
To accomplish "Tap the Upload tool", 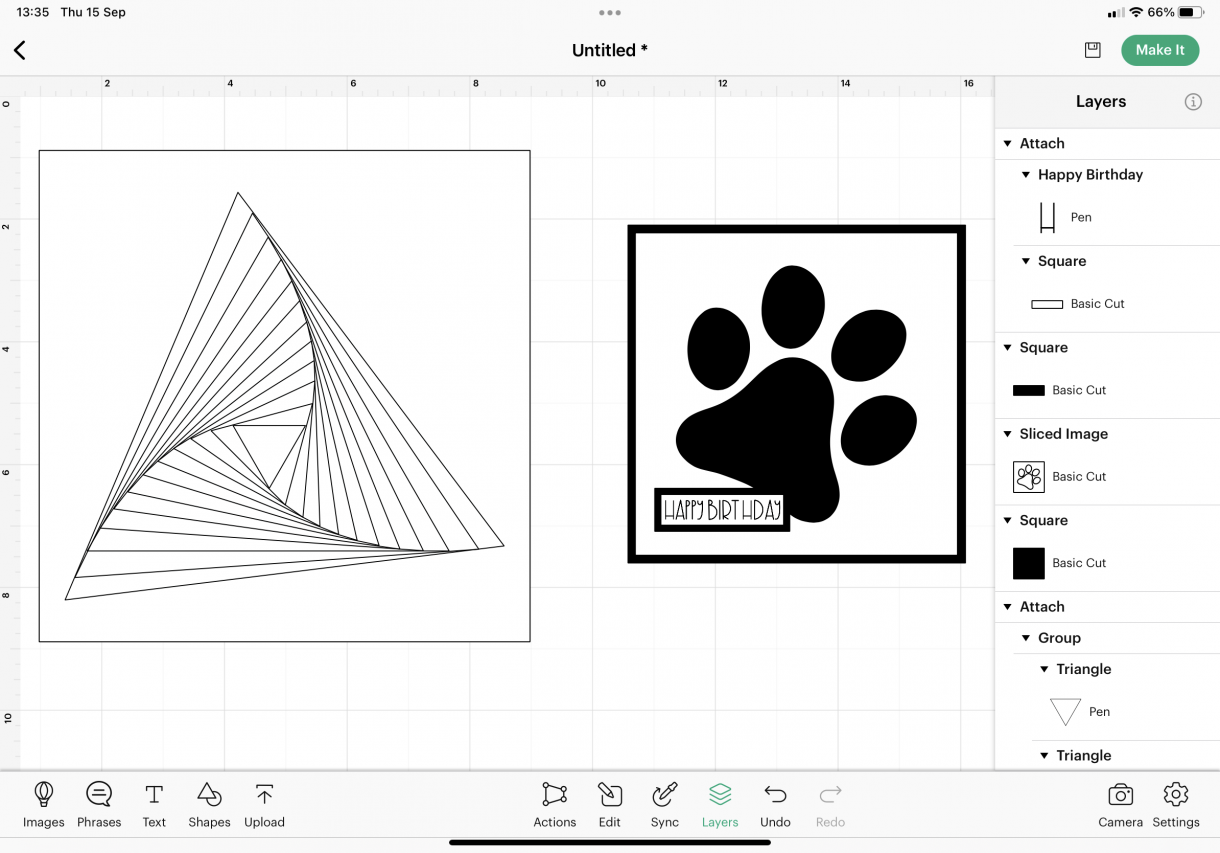I will coord(264,804).
